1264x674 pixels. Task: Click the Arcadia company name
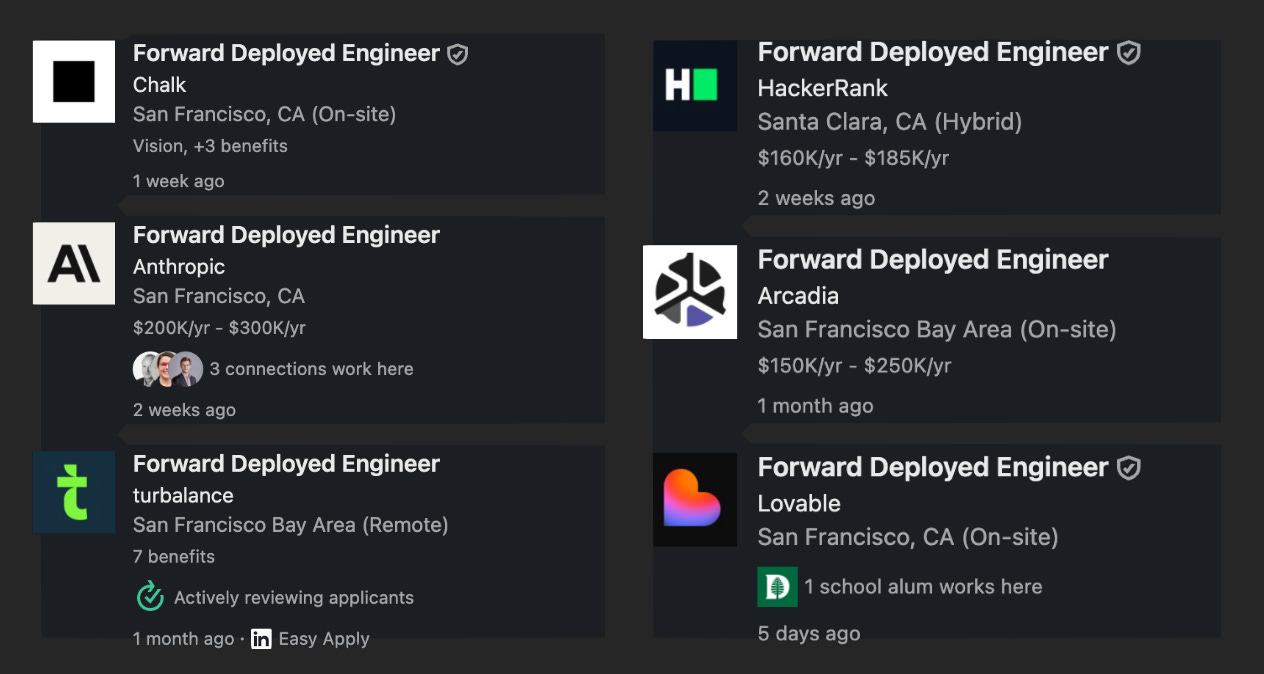pyautogui.click(x=798, y=296)
